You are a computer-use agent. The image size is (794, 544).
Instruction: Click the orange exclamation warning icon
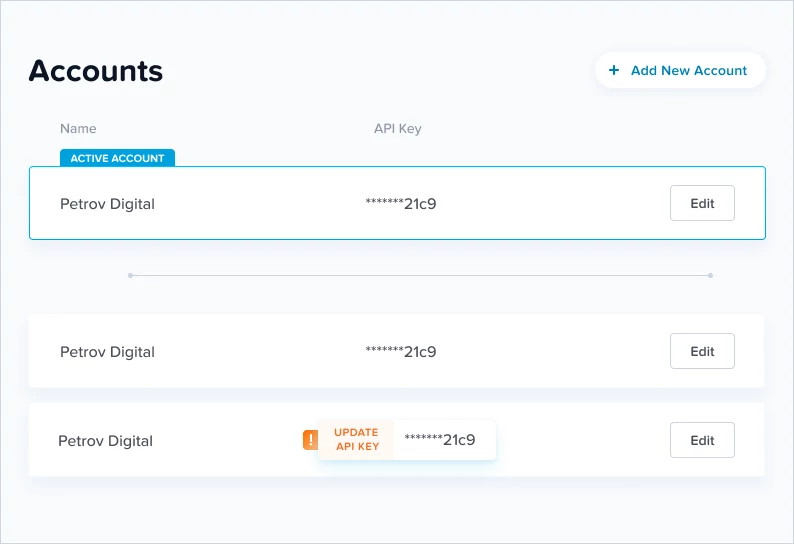pos(310,440)
